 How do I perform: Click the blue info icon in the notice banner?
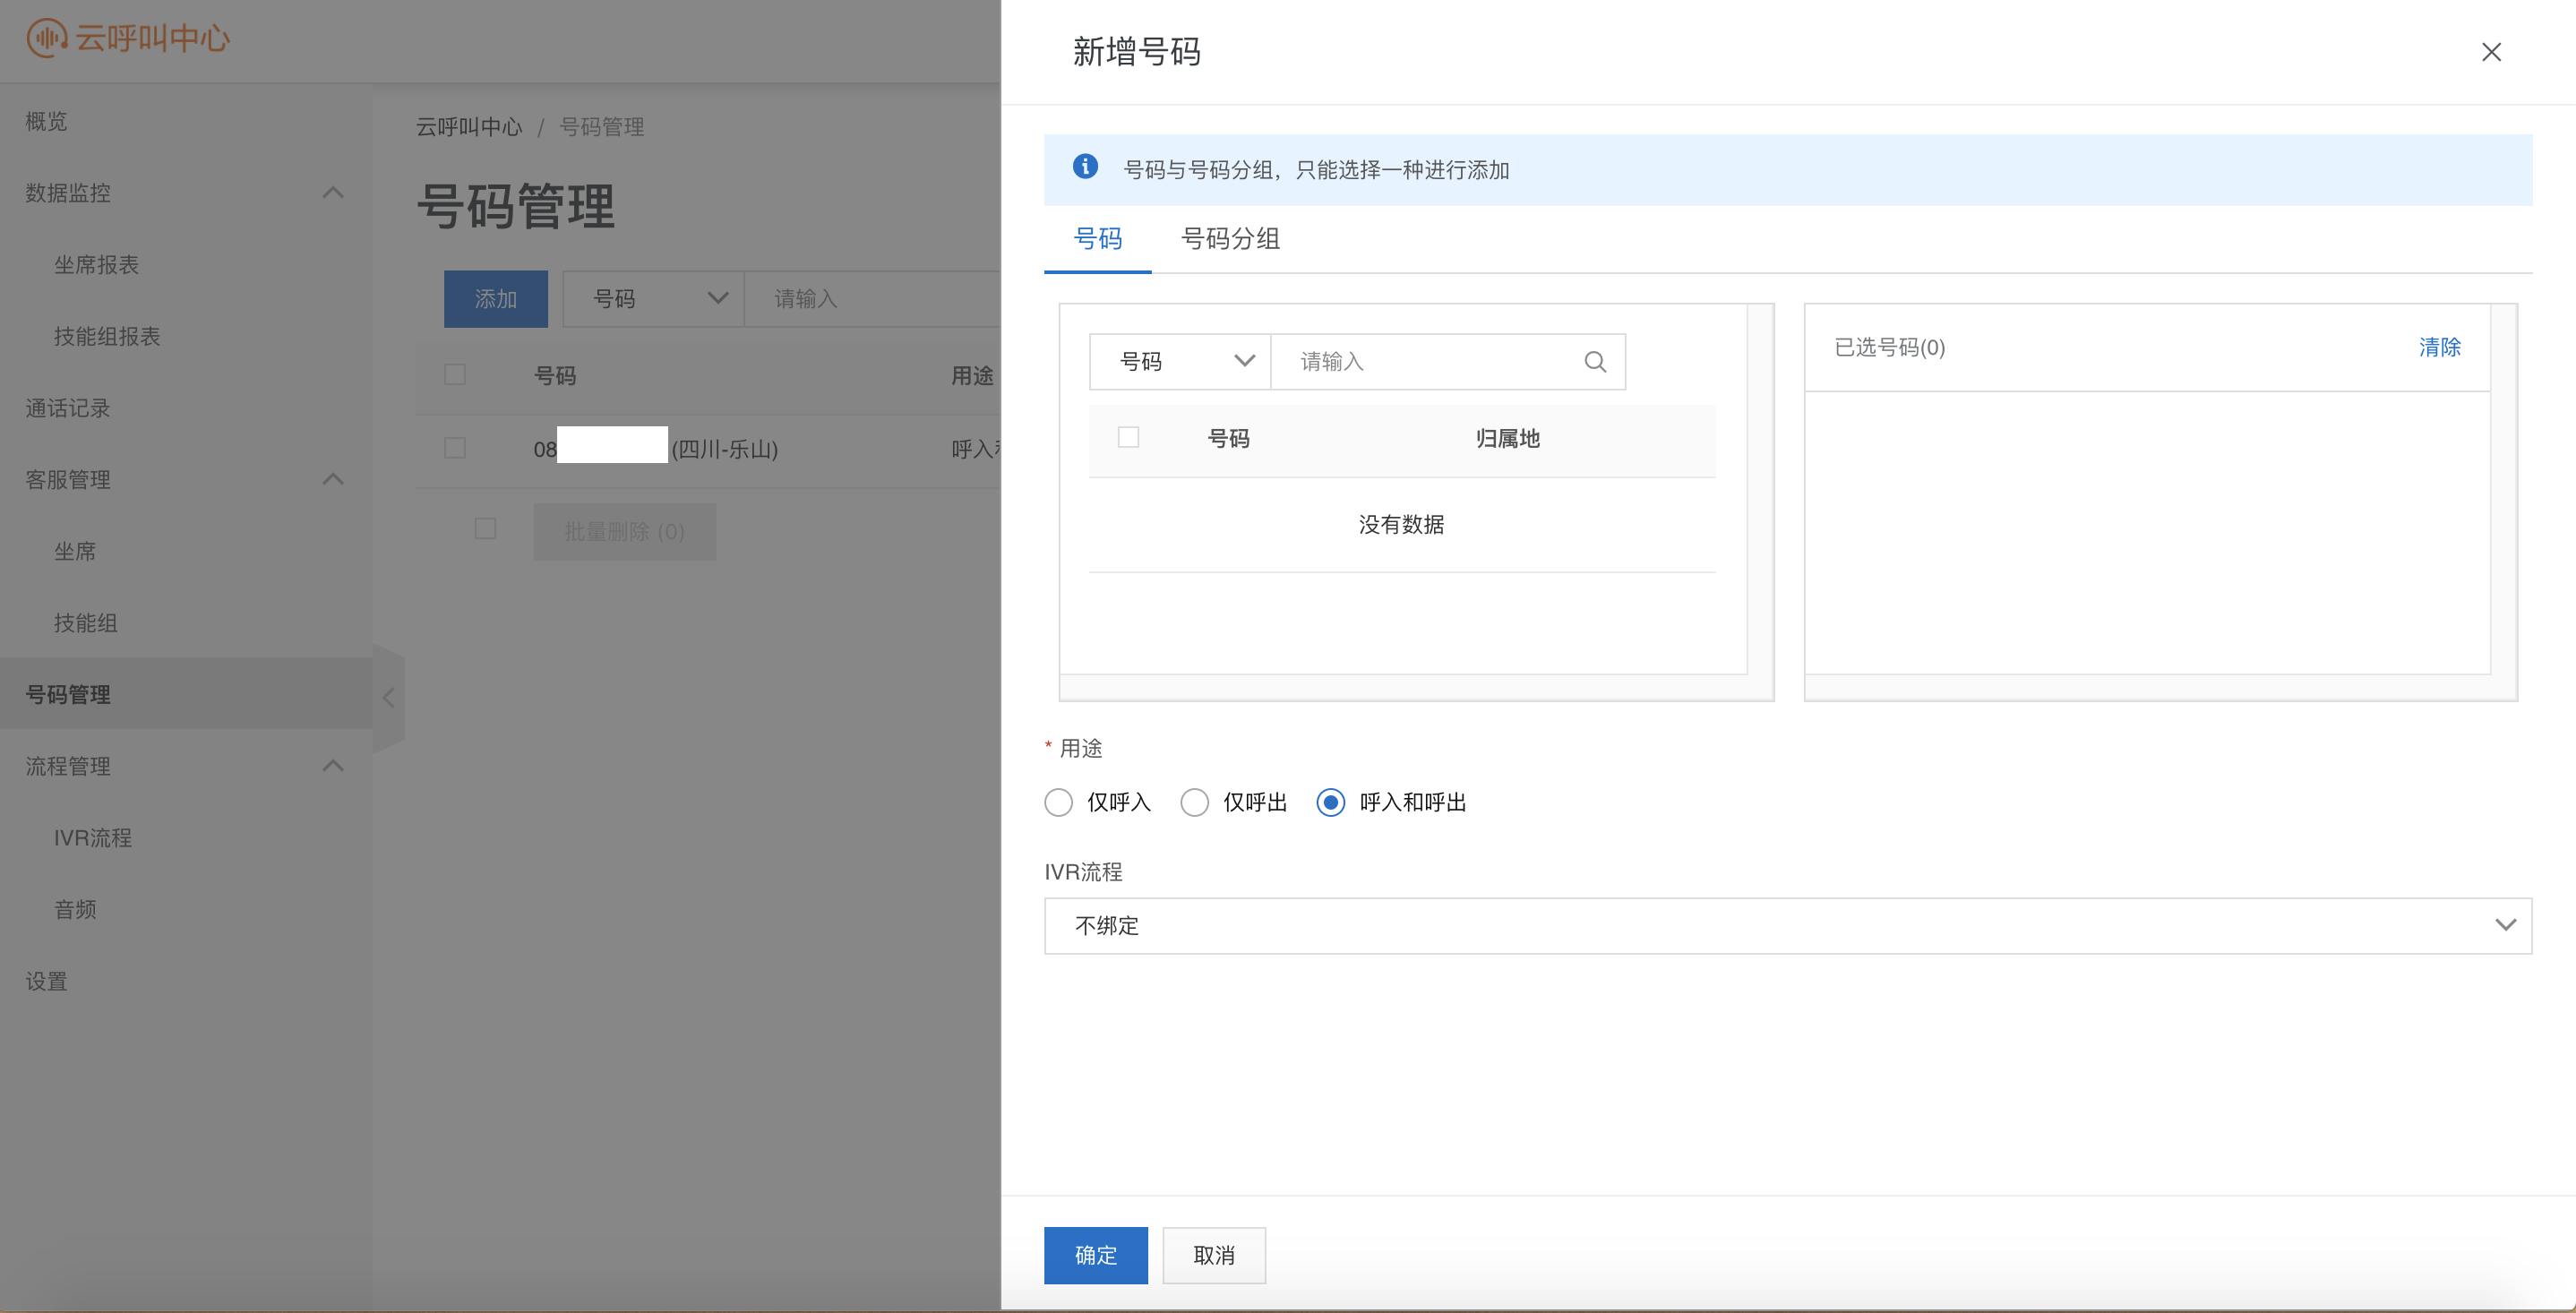[x=1085, y=167]
